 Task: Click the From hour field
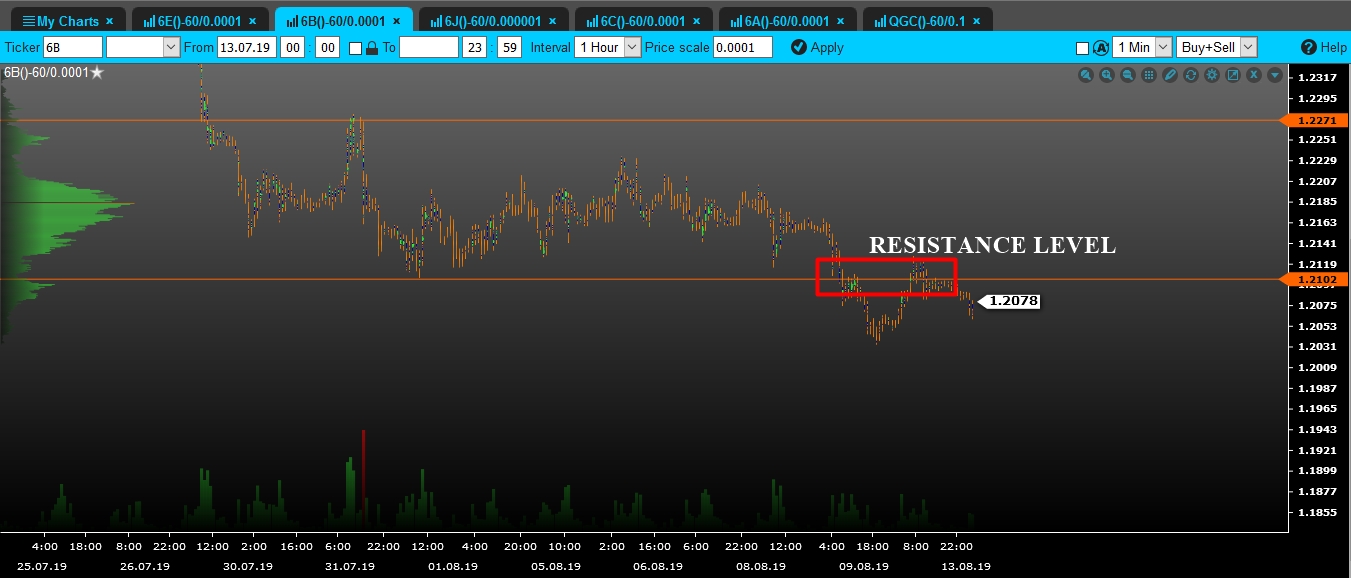293,47
